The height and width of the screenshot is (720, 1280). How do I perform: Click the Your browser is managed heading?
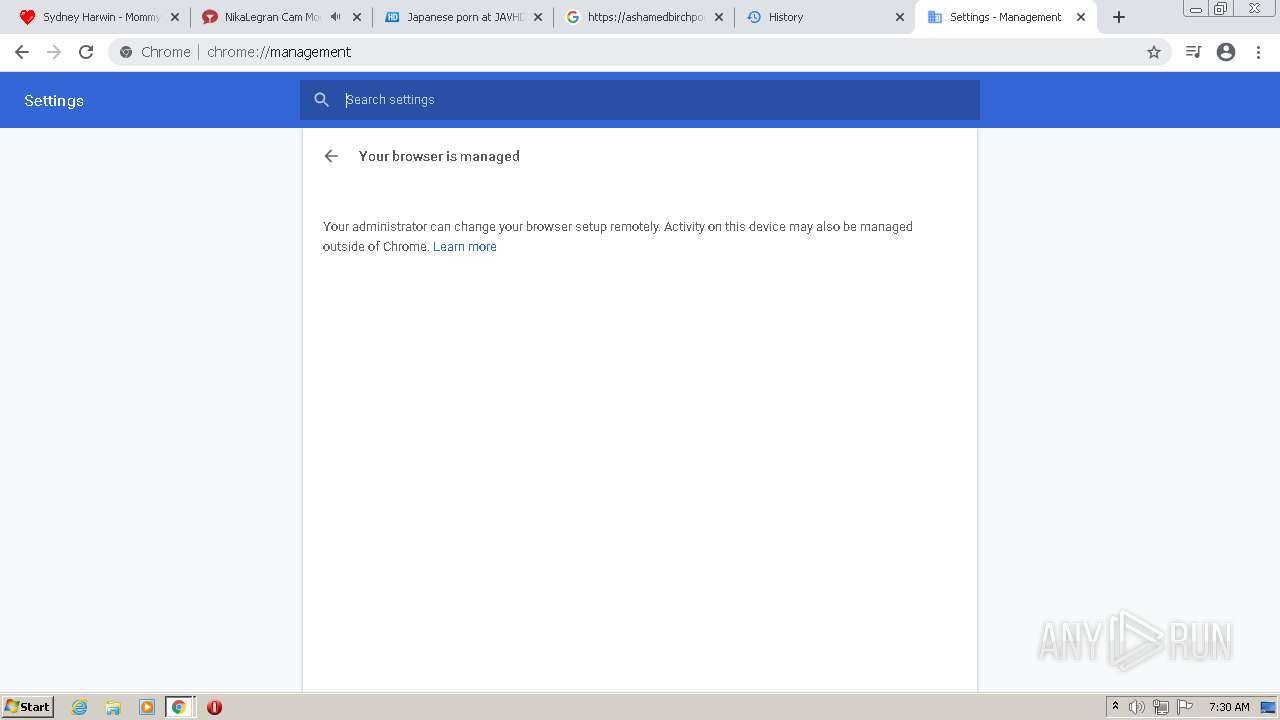439,156
